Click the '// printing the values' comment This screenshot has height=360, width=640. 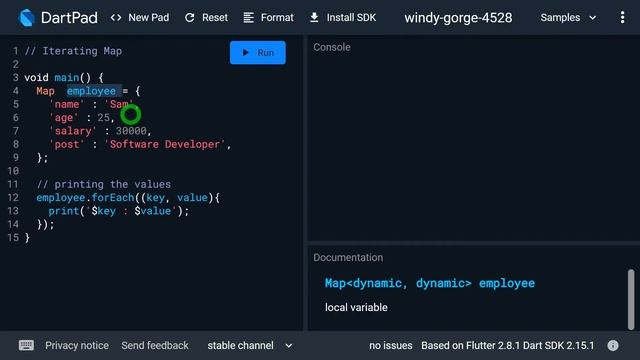coord(104,184)
